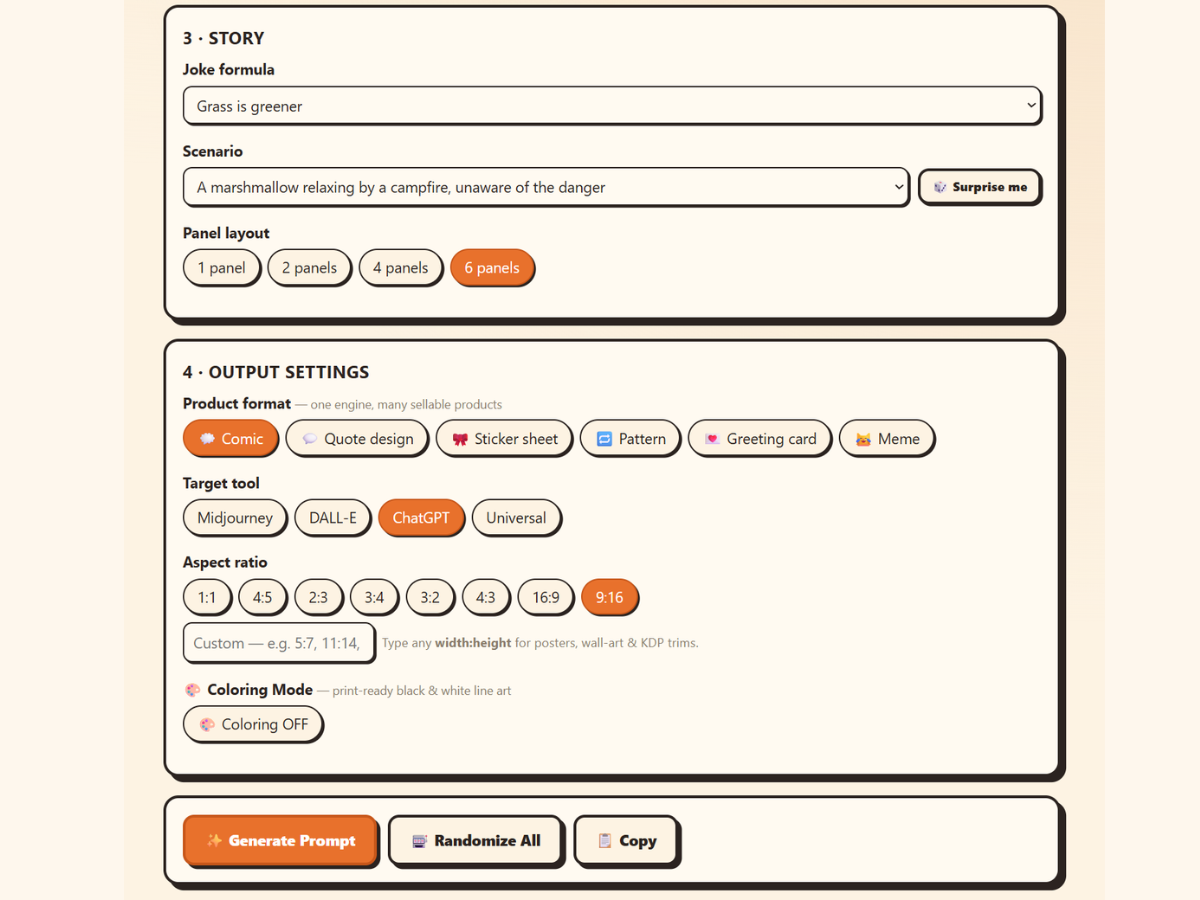Viewport: 1200px width, 900px height.
Task: Select the Comic speech bubble icon
Action: (208, 439)
